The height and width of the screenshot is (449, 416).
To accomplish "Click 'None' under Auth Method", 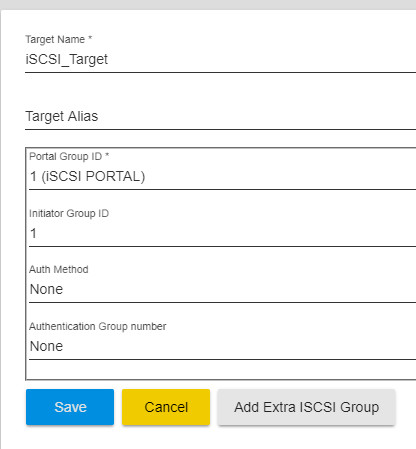I will click(46, 289).
